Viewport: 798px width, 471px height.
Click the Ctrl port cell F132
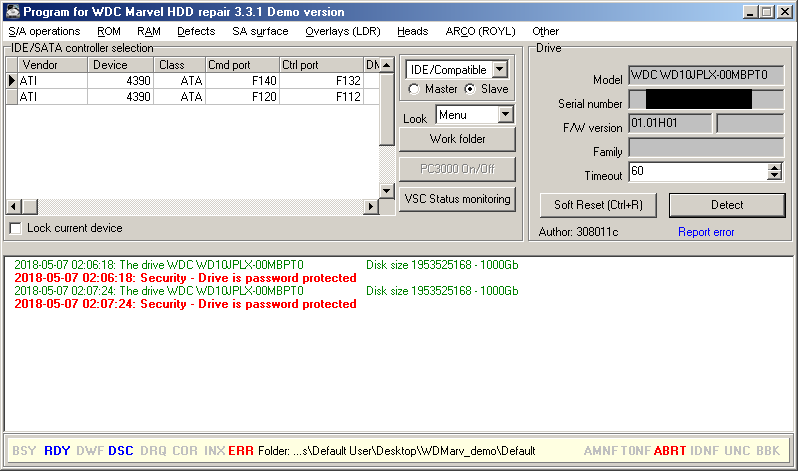(321, 81)
